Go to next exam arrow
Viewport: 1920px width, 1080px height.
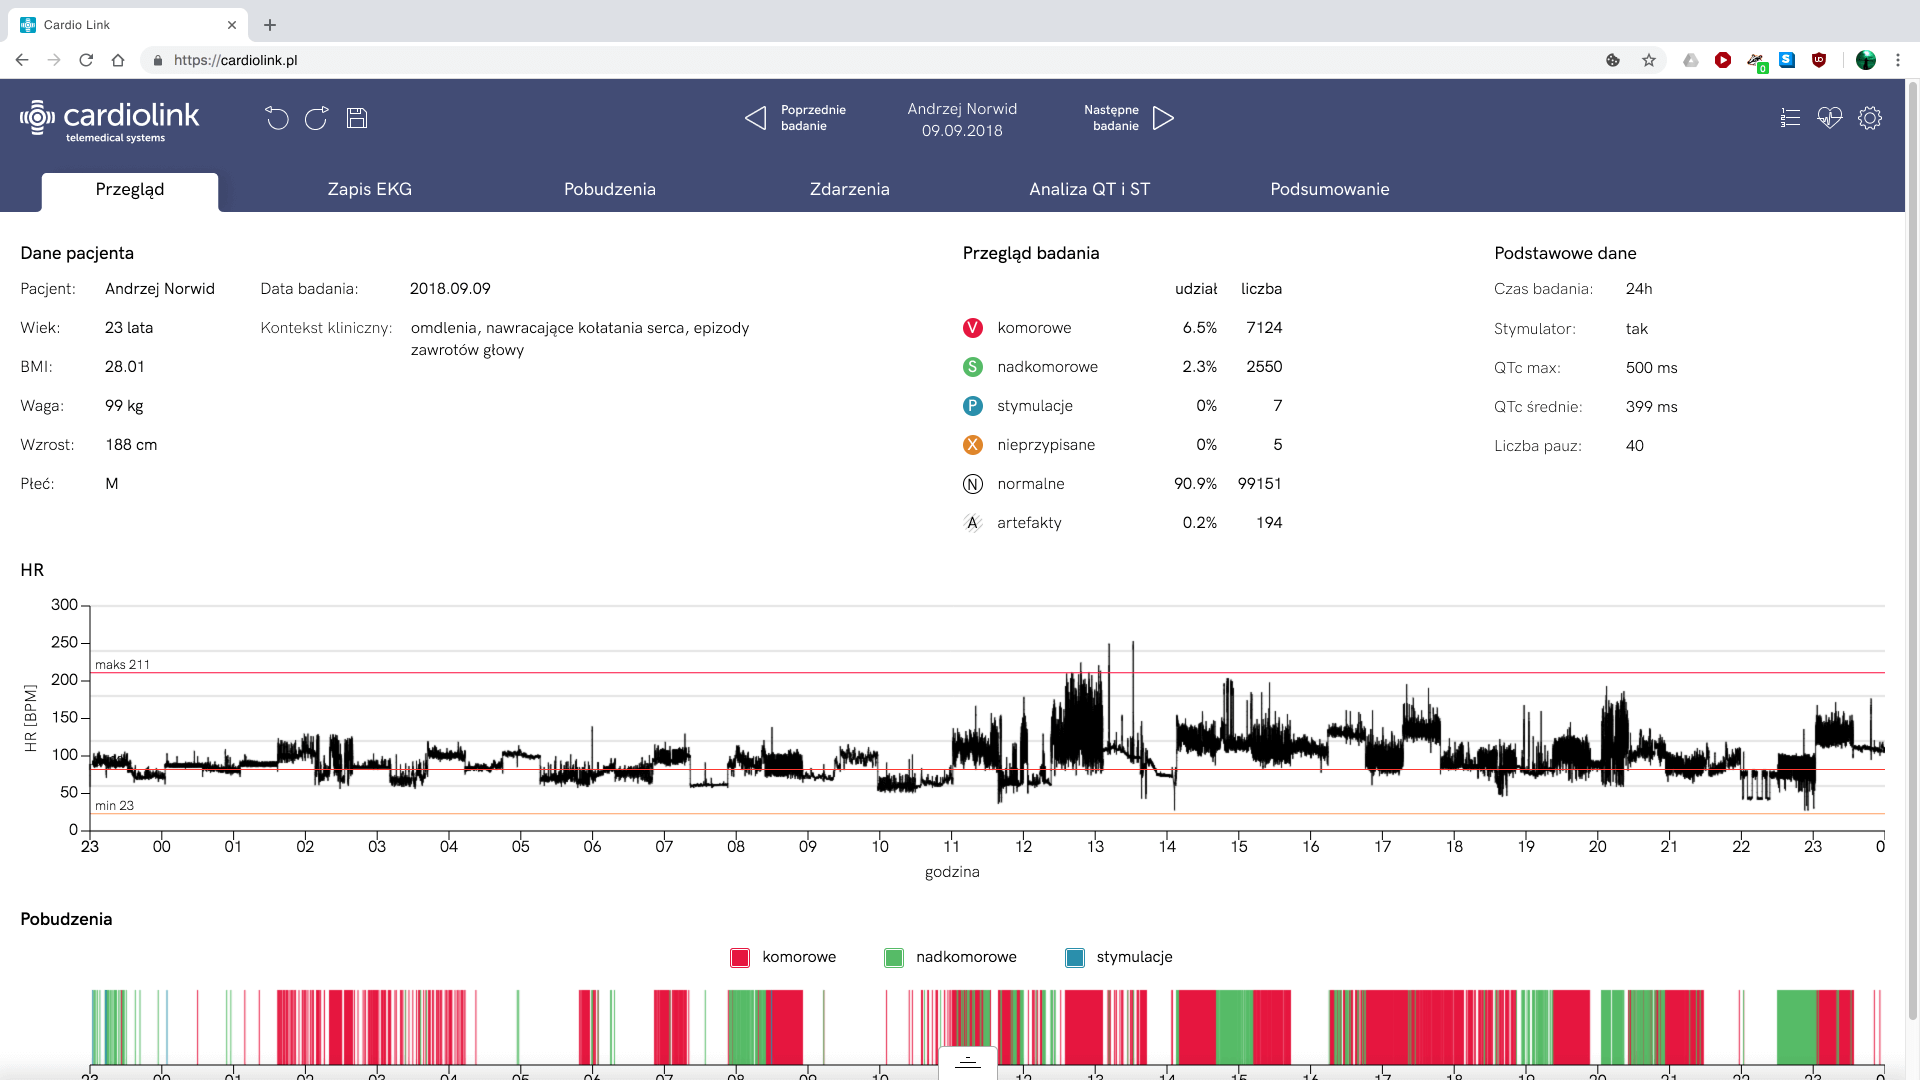point(1163,118)
